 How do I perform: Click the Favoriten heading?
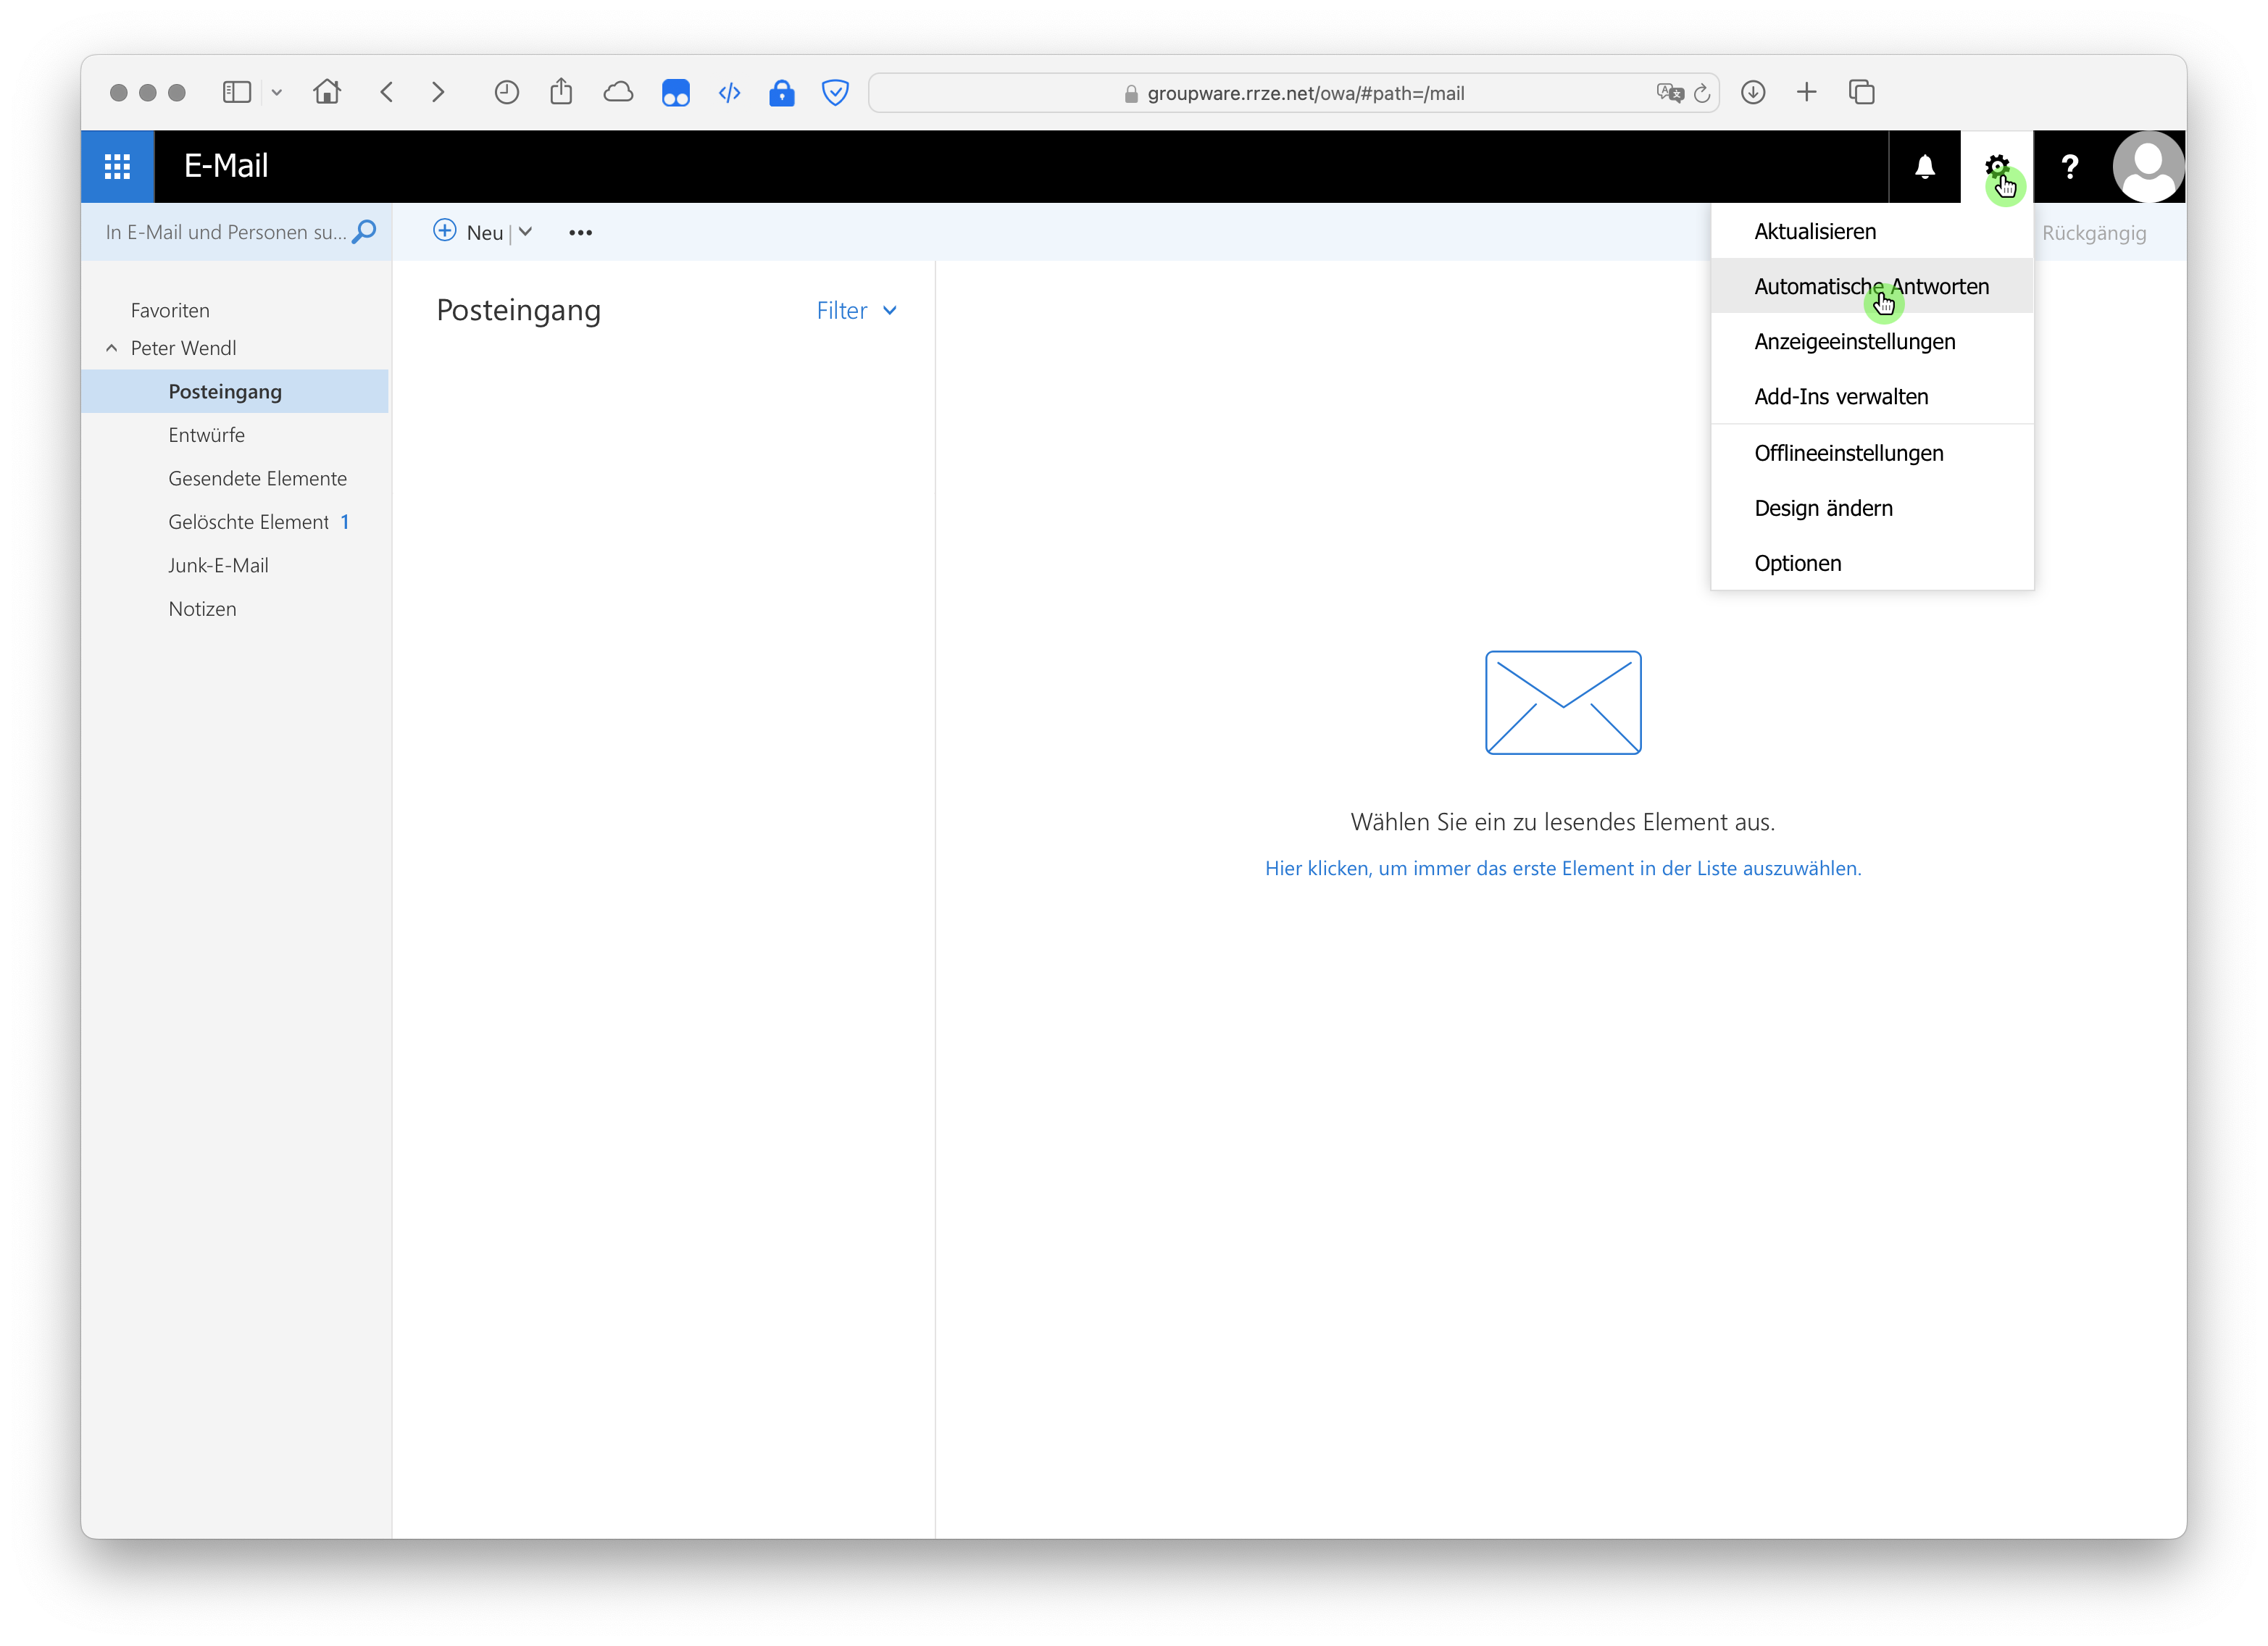tap(170, 310)
